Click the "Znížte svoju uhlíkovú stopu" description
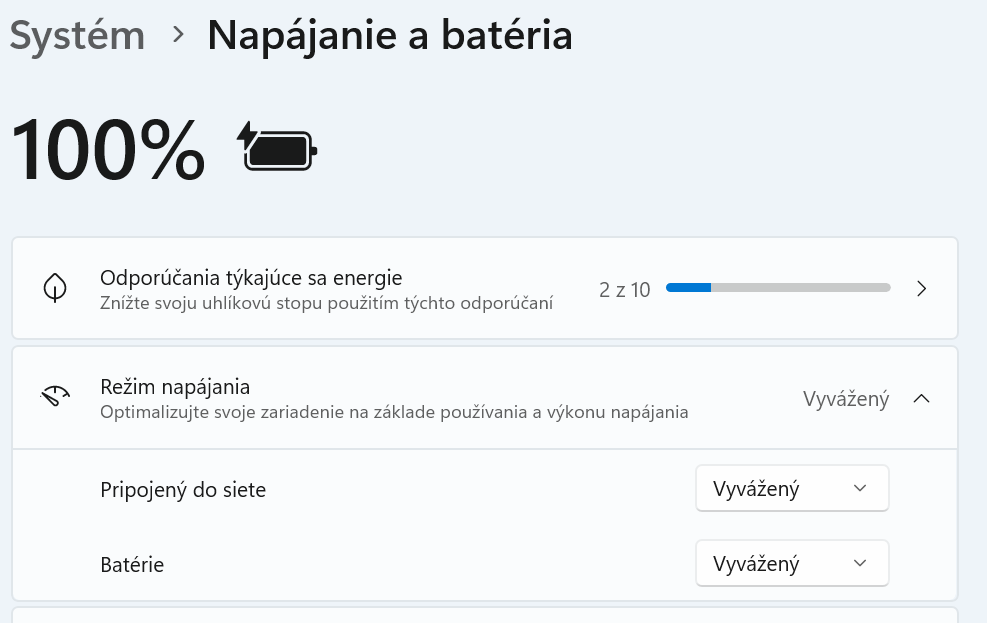This screenshot has width=987, height=623. tap(326, 302)
